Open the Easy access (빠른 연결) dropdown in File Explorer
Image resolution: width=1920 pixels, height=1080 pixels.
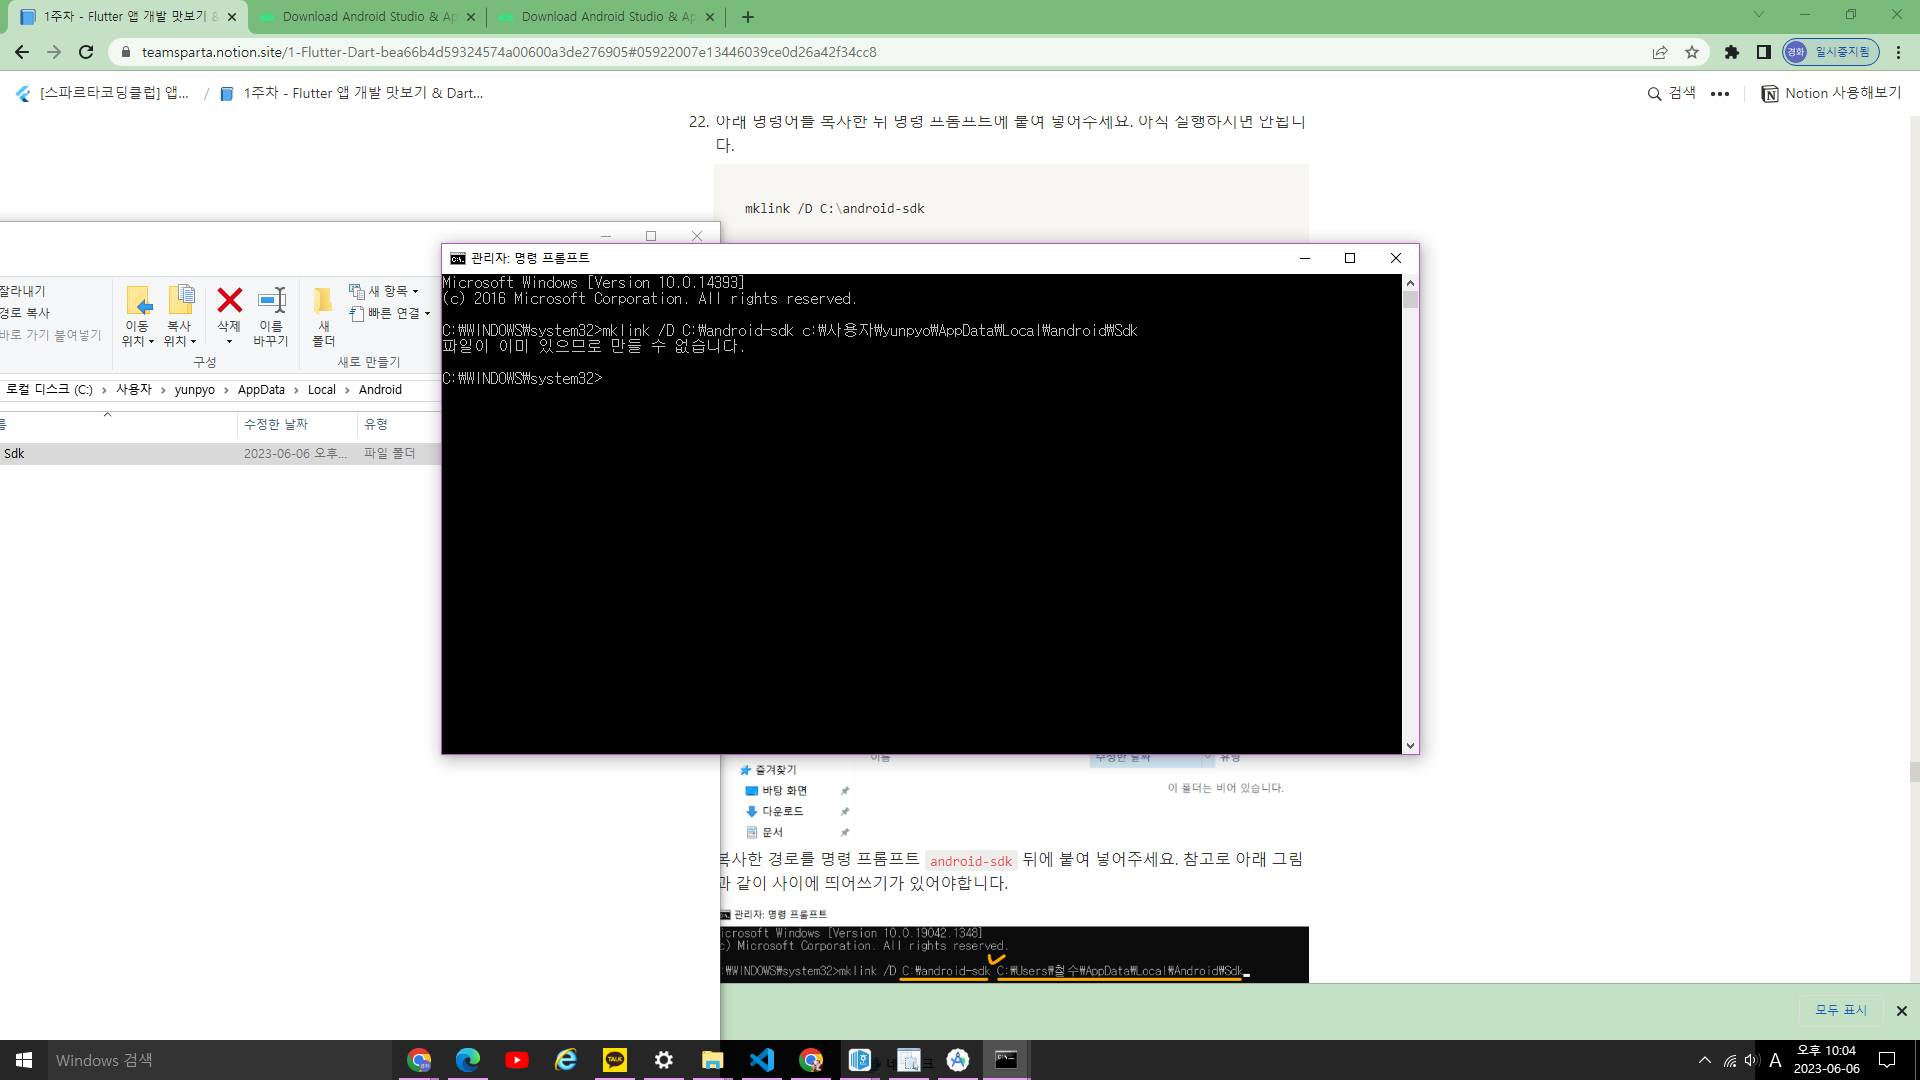(x=389, y=313)
